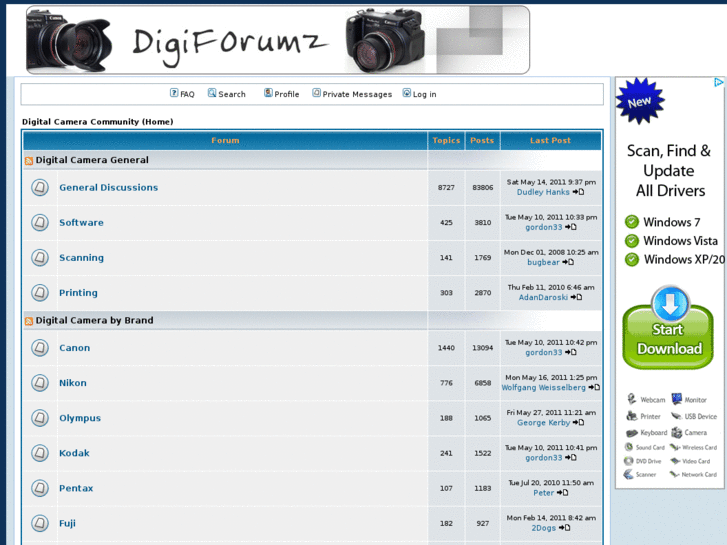View latest post icon next to bugbear
Screen dimensions: 727x545
pyautogui.click(x=568, y=262)
